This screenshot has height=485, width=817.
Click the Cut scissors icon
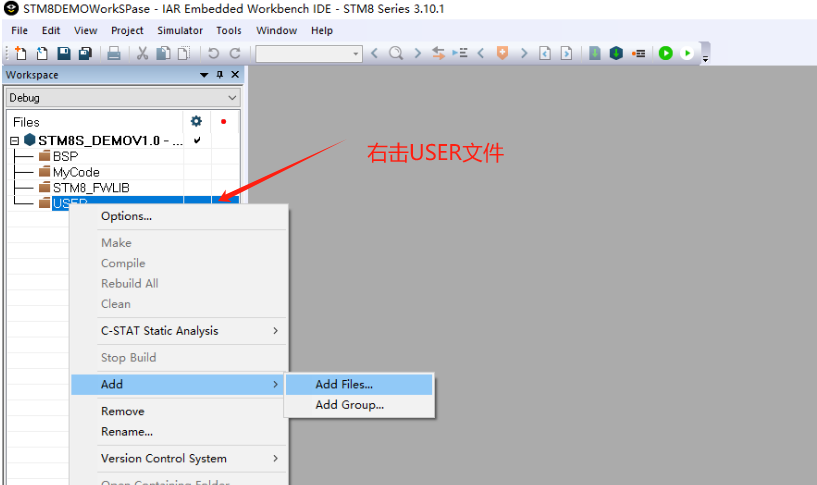pyautogui.click(x=142, y=53)
